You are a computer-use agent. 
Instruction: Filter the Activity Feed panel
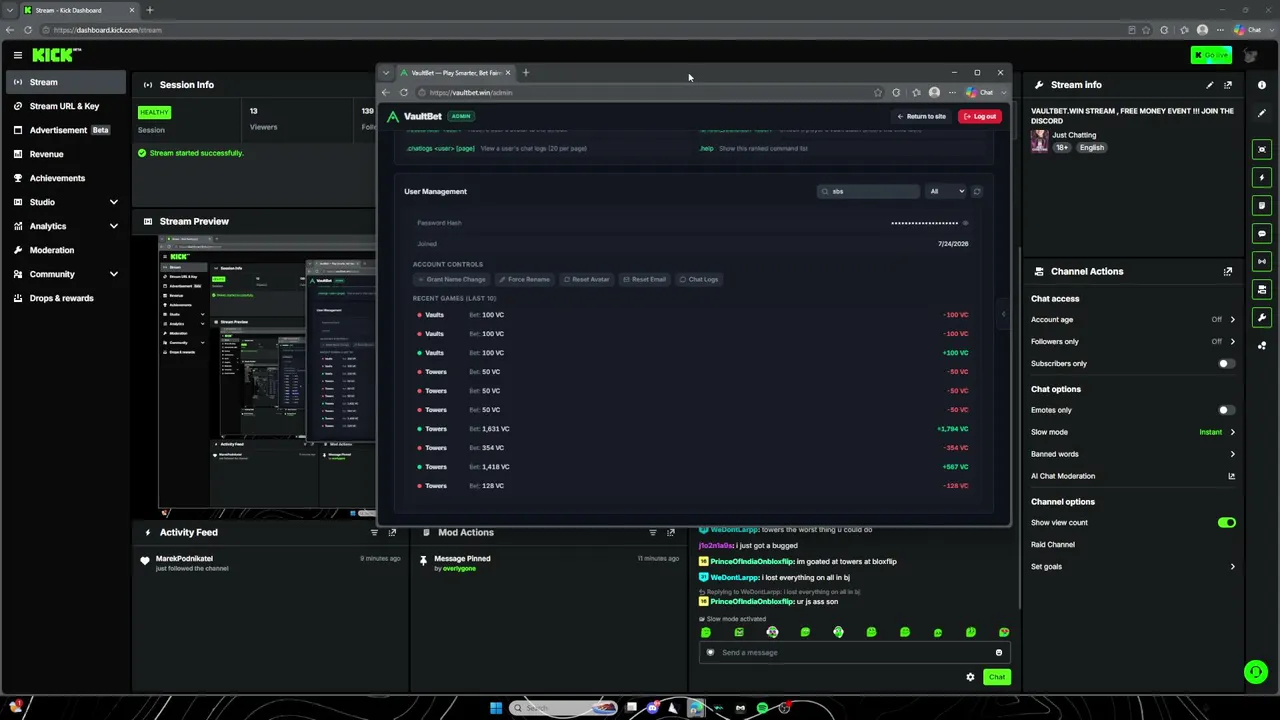pos(374,532)
